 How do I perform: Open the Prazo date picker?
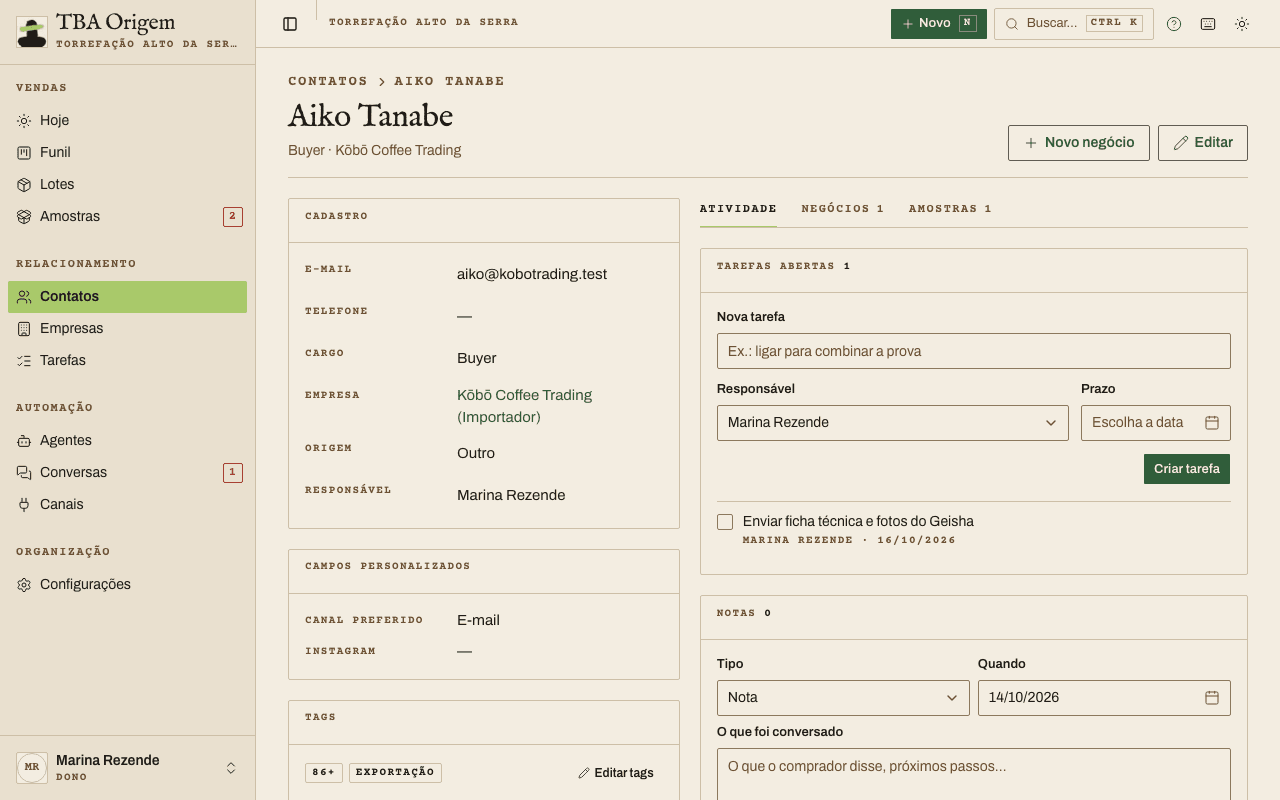1156,423
